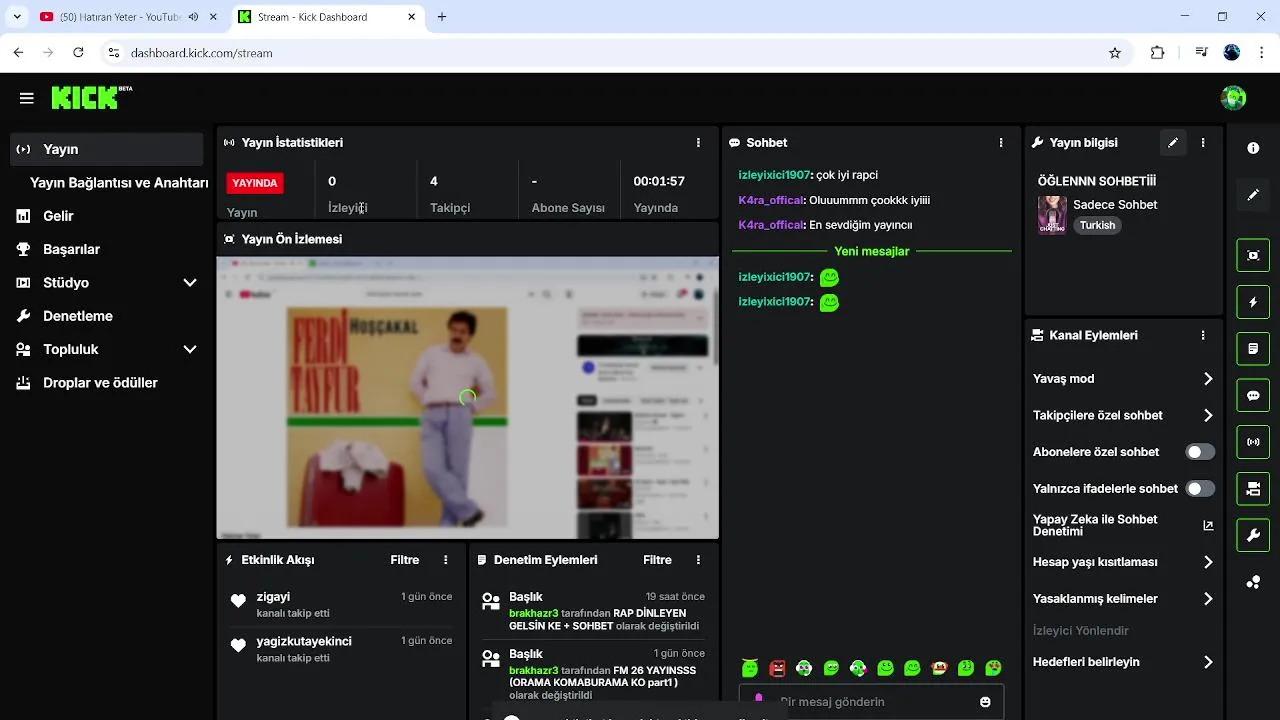The width and height of the screenshot is (1280, 720).
Task: Click the Turkish language tag
Action: pyautogui.click(x=1097, y=226)
